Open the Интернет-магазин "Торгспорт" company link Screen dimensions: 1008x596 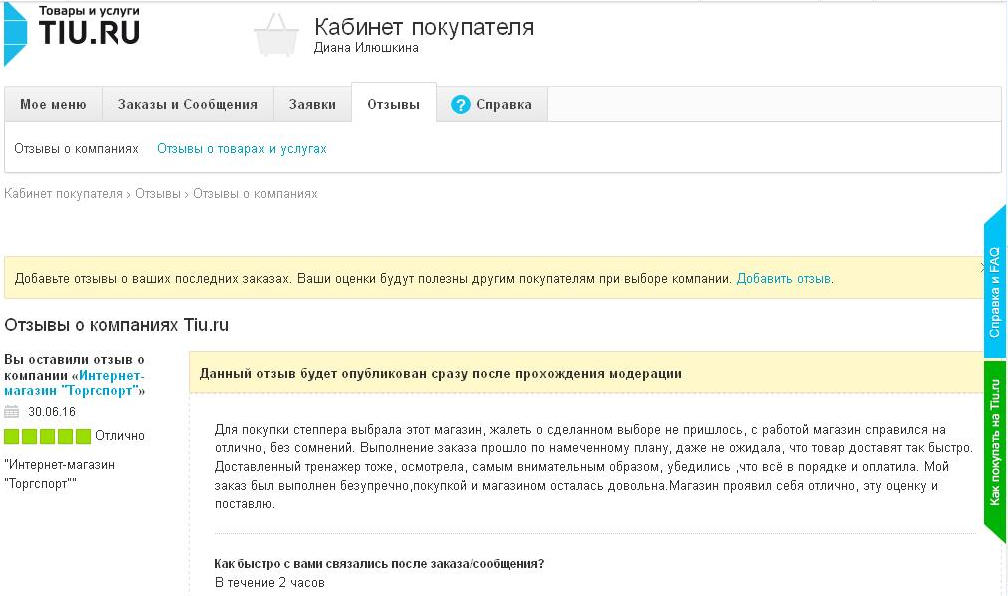(75, 383)
